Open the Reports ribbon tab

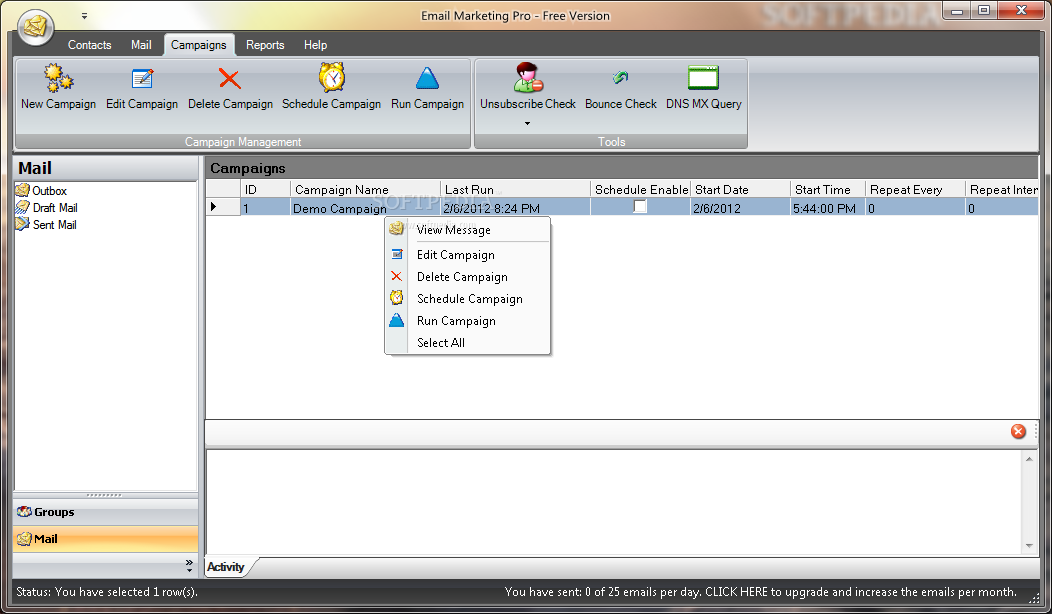265,45
